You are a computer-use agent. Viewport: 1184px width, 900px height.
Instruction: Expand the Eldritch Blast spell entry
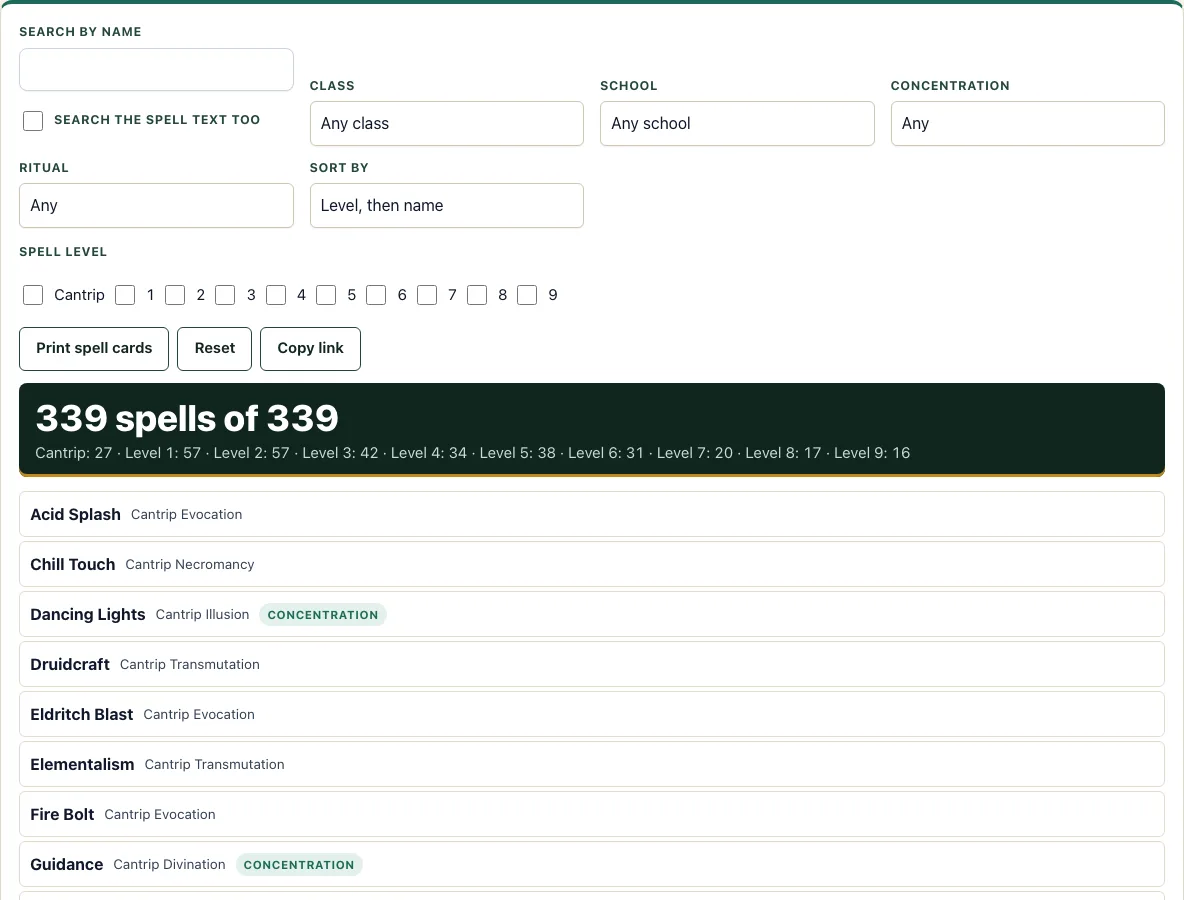(591, 714)
